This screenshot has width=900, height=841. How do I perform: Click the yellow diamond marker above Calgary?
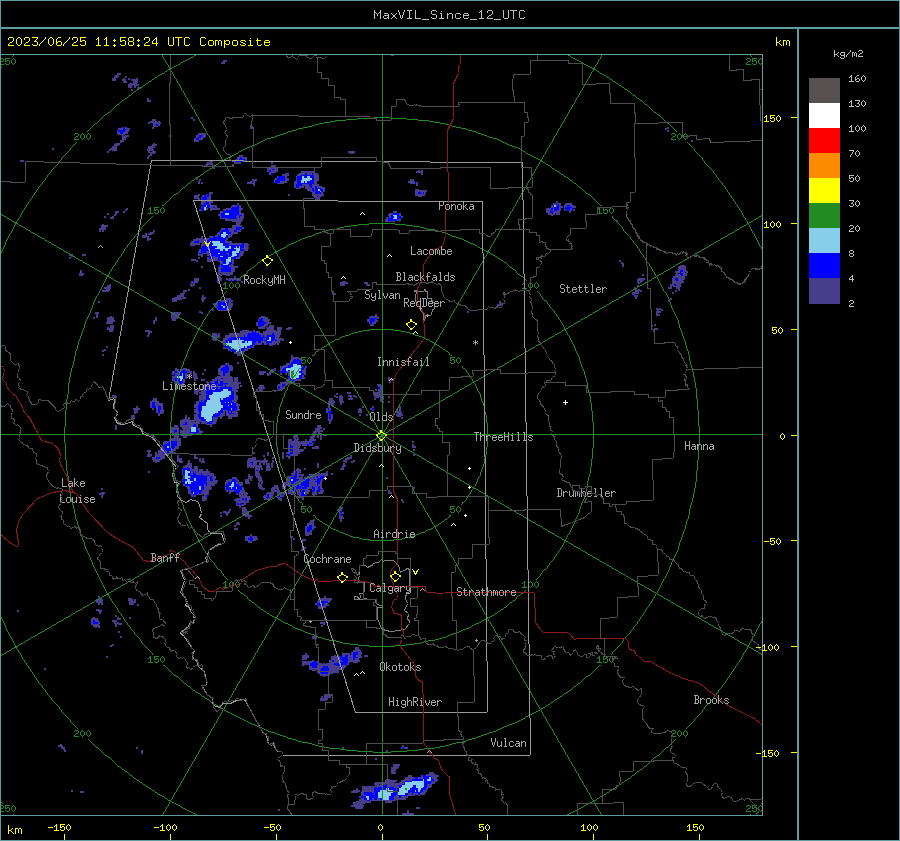(395, 576)
